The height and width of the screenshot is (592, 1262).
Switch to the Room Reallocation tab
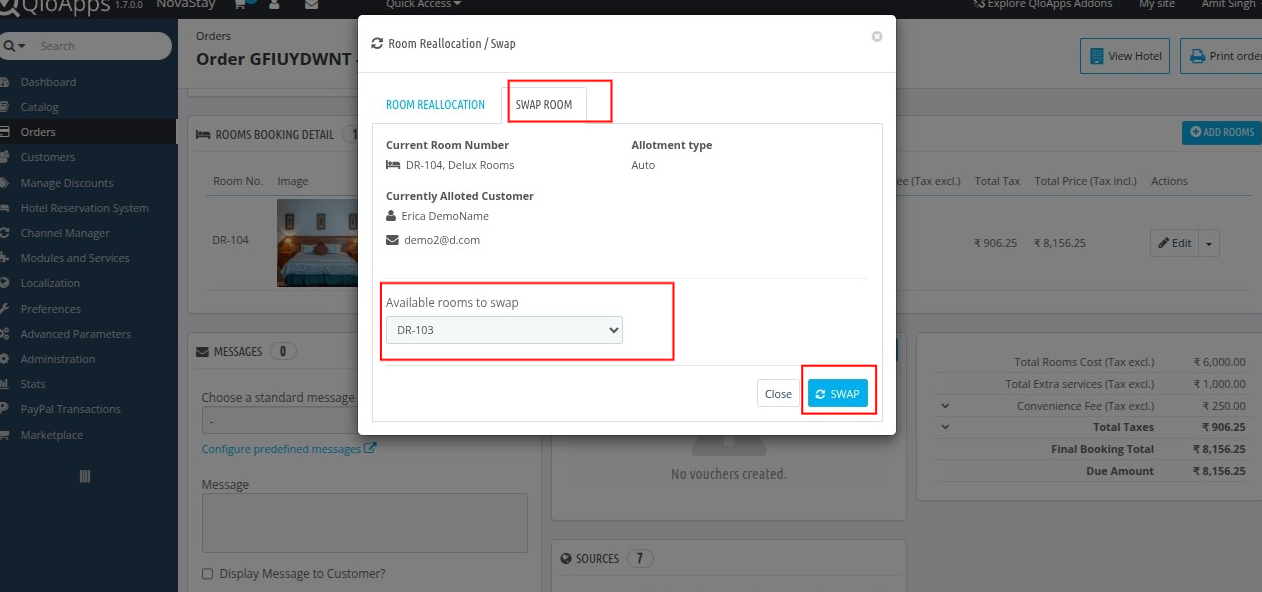click(435, 105)
